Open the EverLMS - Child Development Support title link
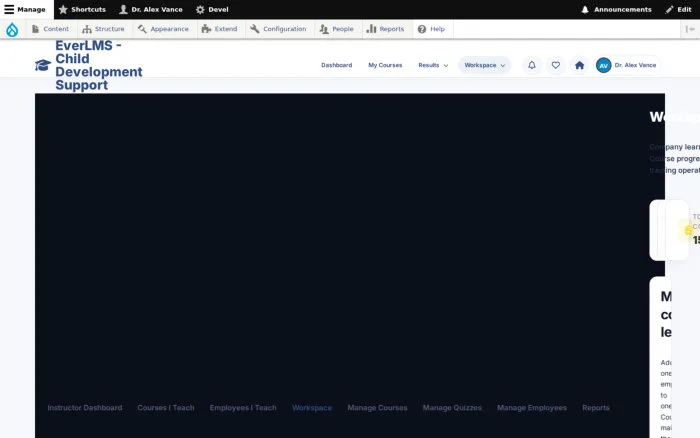 [99, 65]
